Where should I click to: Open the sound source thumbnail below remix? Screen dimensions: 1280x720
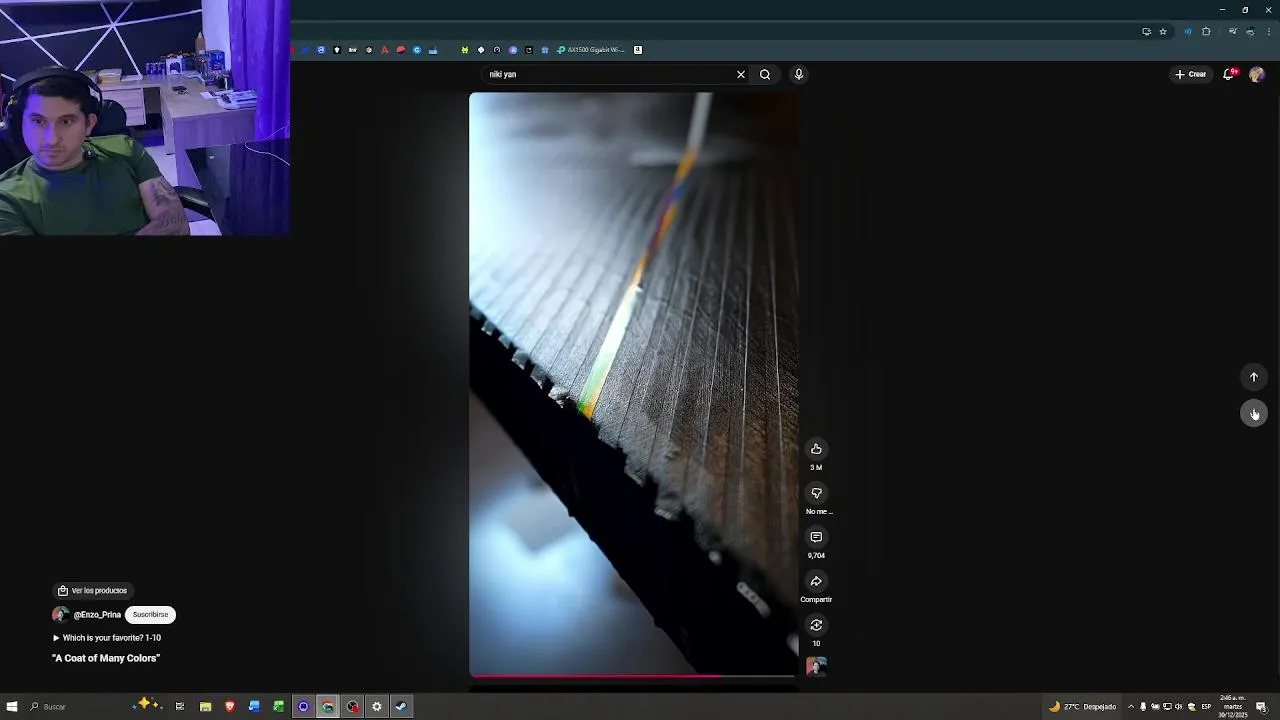816,666
